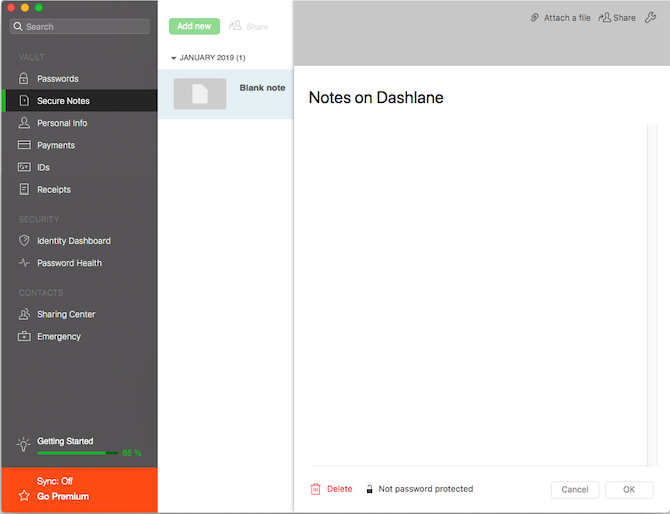Click the Share button in note header
Screen dimensions: 670x514
(617, 18)
